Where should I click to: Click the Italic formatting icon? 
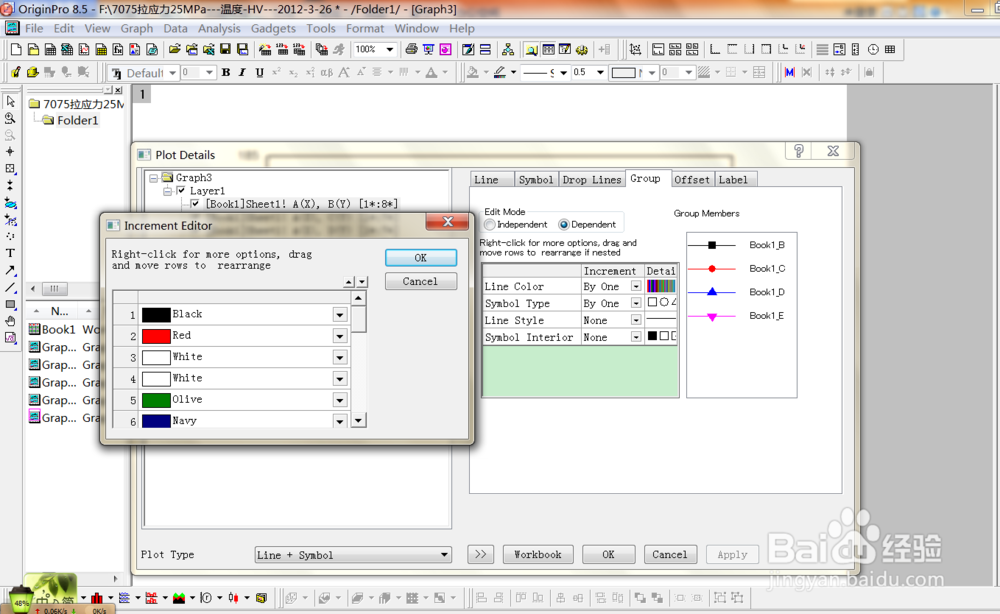pos(242,73)
